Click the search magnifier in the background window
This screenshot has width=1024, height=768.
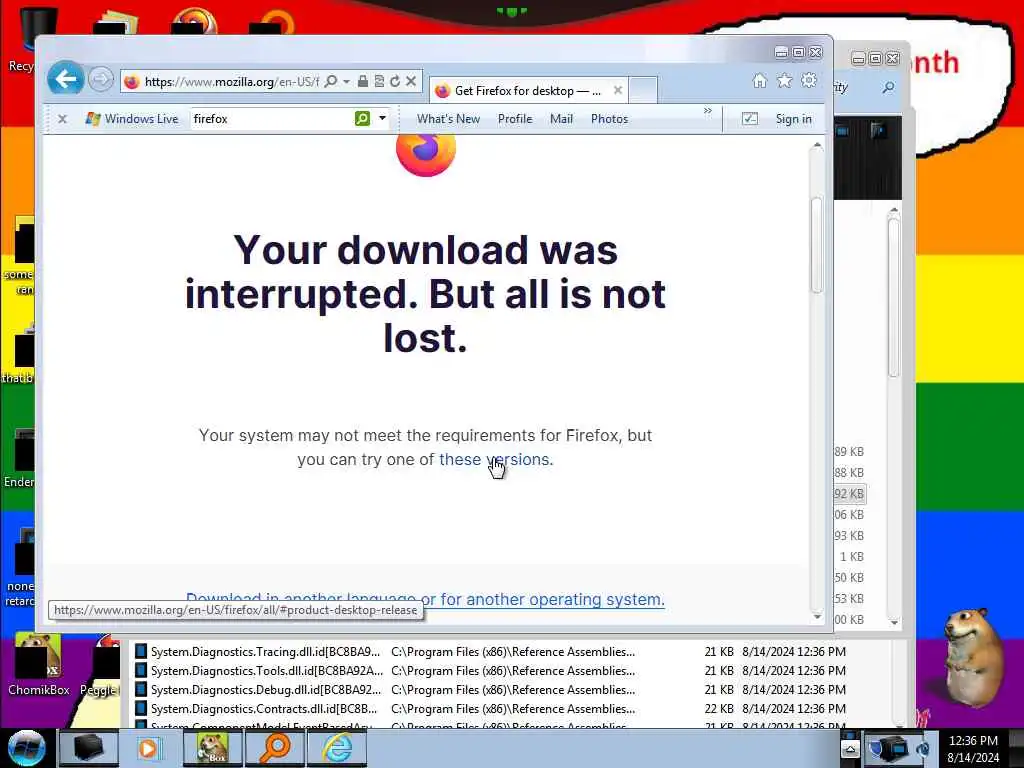[888, 87]
